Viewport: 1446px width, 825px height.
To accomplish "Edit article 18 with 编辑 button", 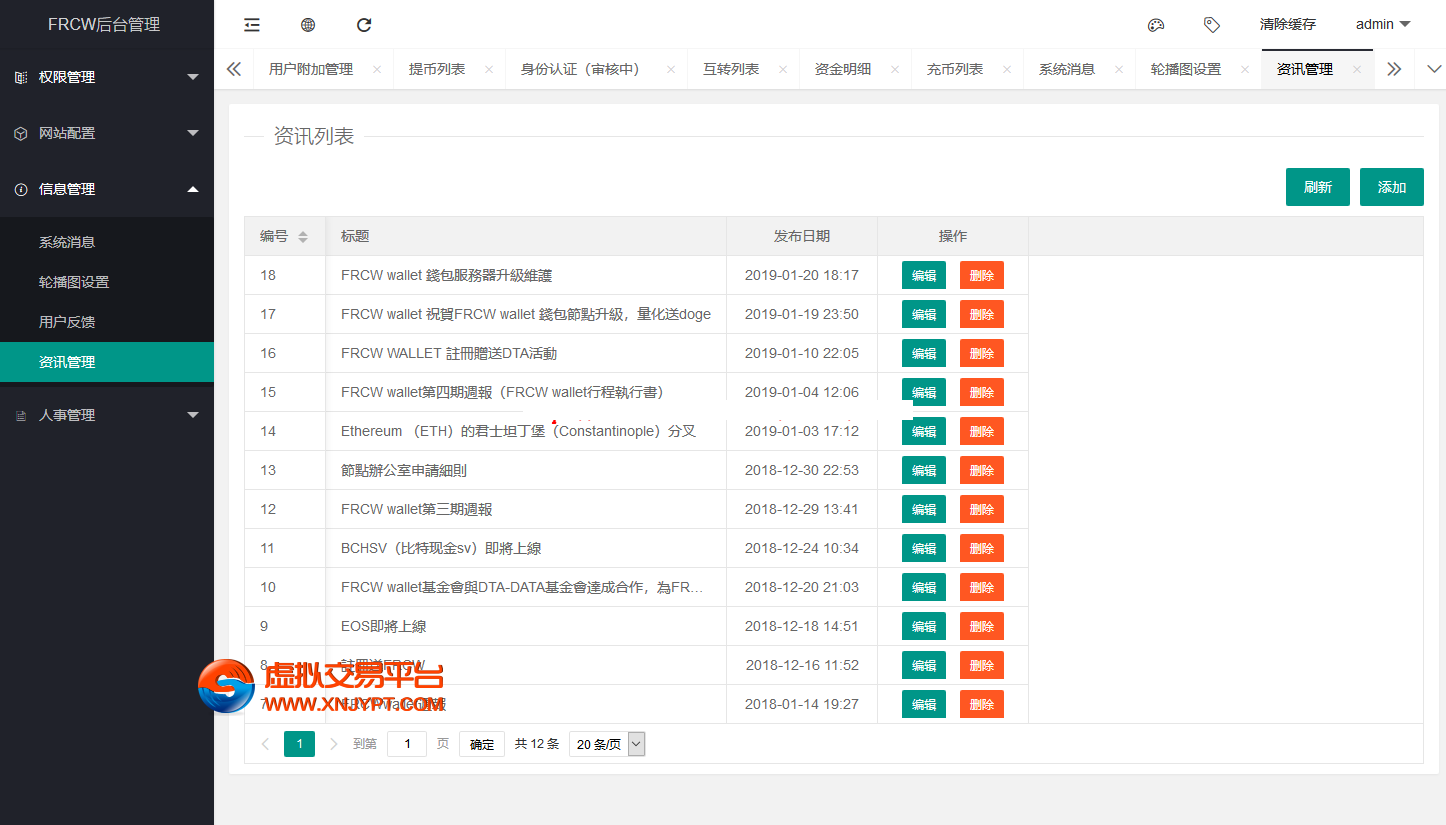I will tap(924, 275).
